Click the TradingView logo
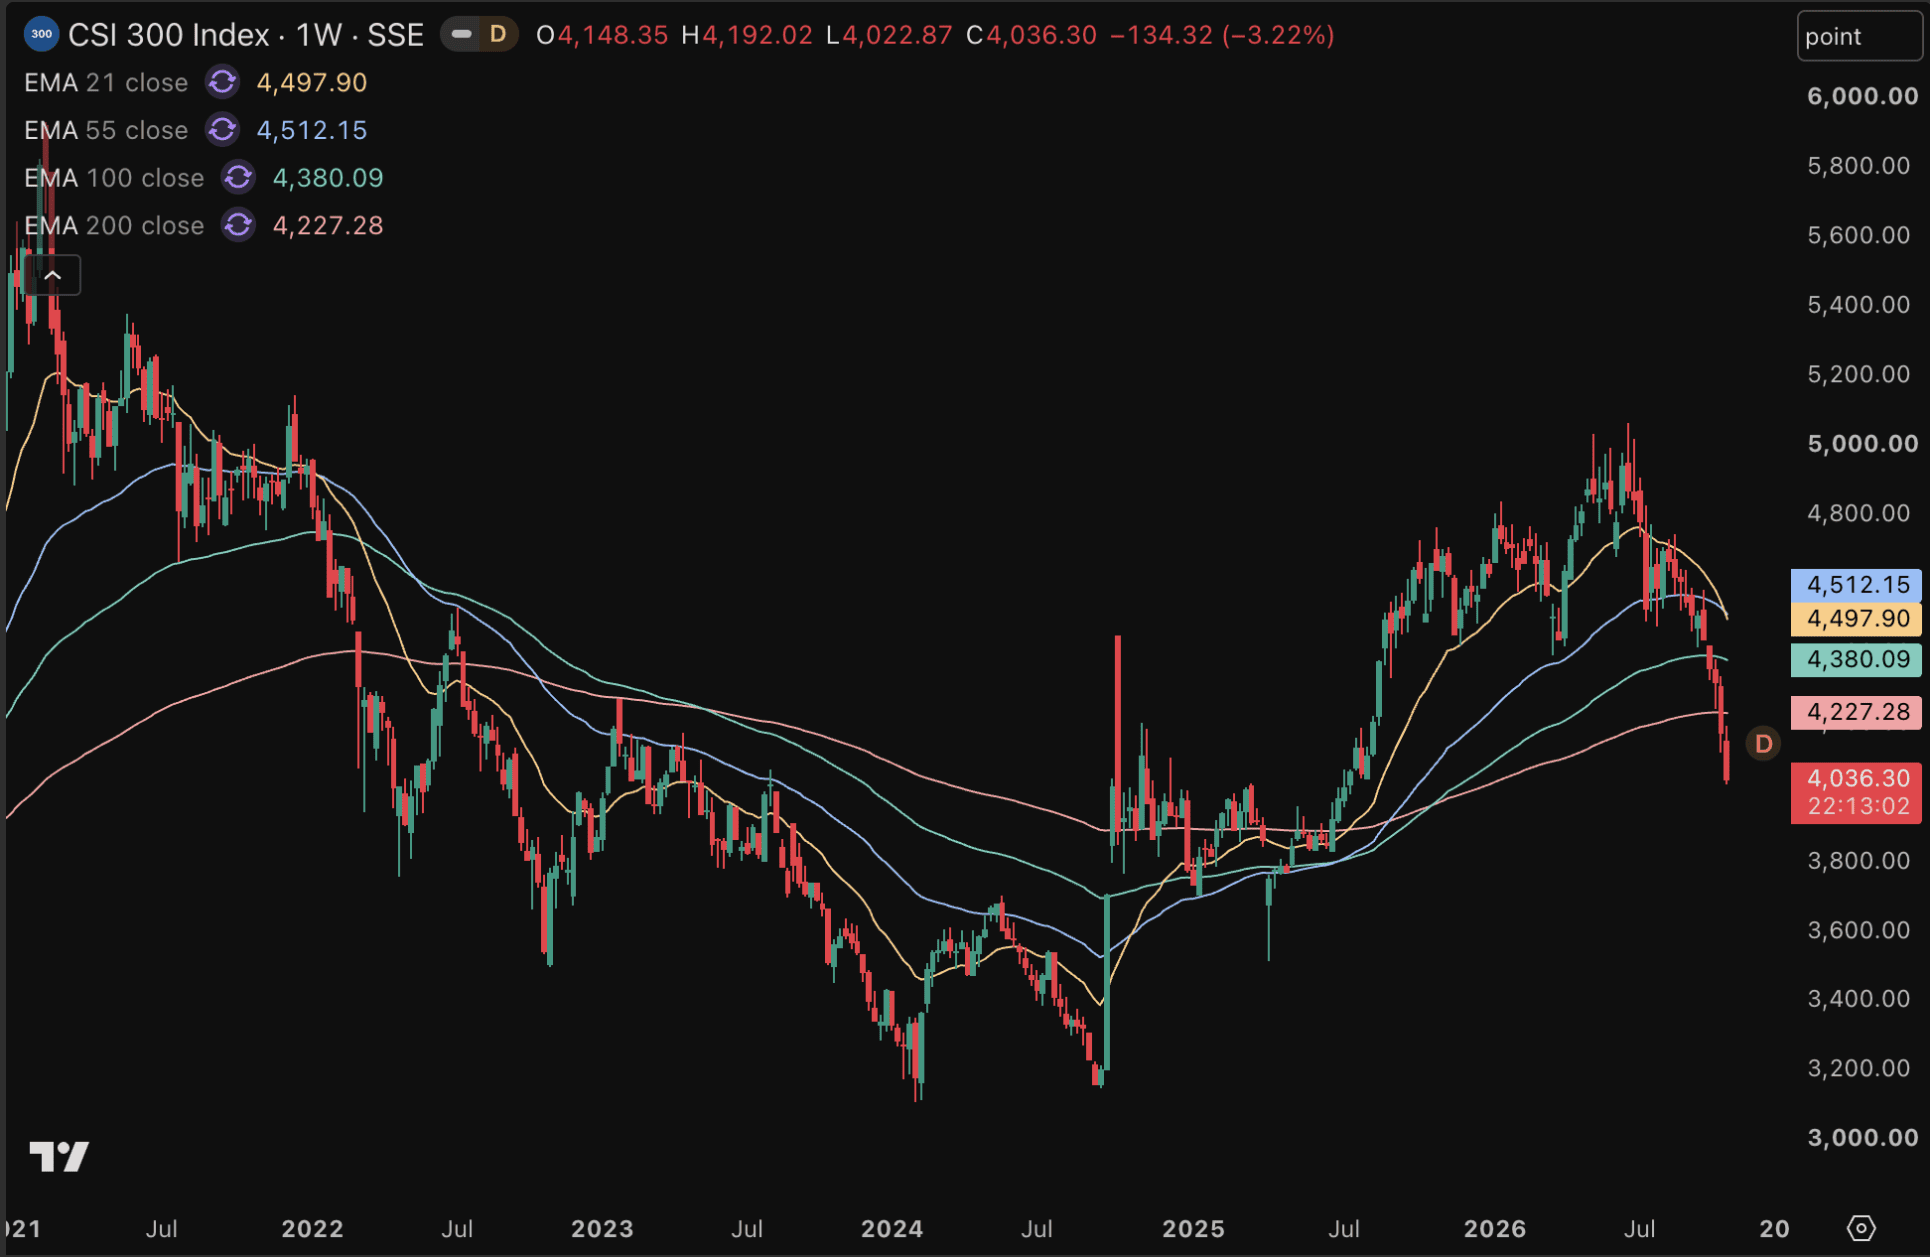The image size is (1930, 1257). pos(59,1156)
